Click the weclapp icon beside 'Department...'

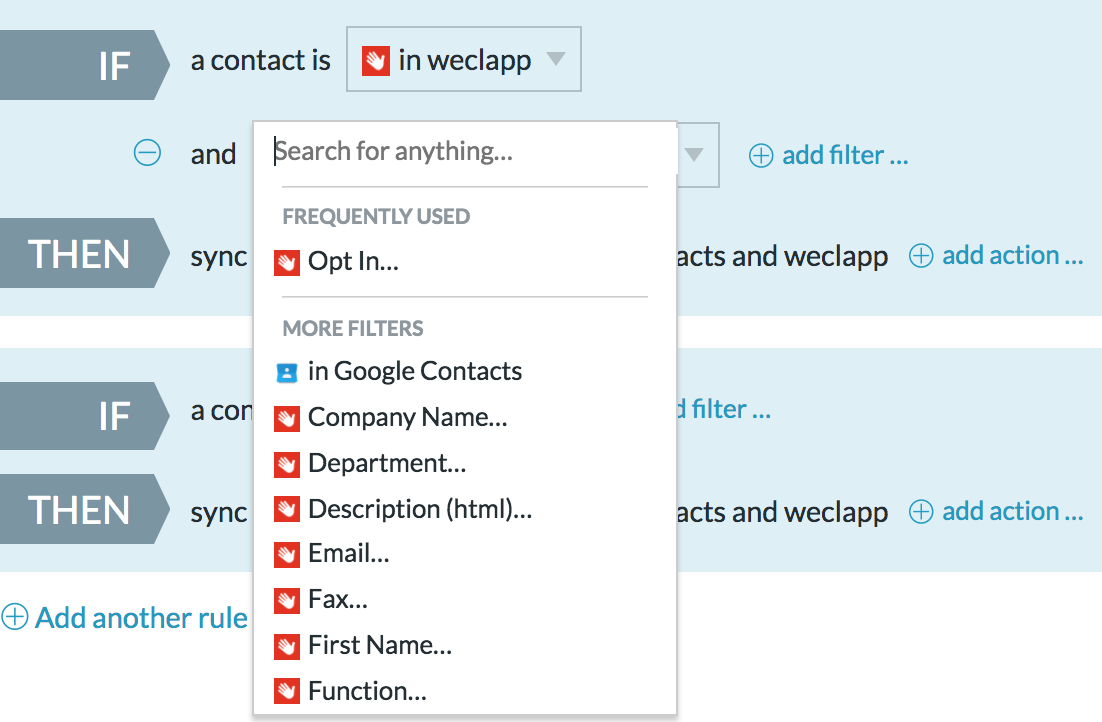coord(287,465)
